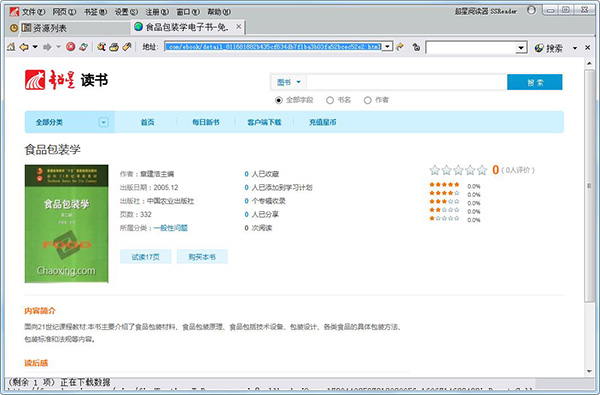Click the 购买本书 button
This screenshot has width=600, height=395.
pyautogui.click(x=202, y=257)
